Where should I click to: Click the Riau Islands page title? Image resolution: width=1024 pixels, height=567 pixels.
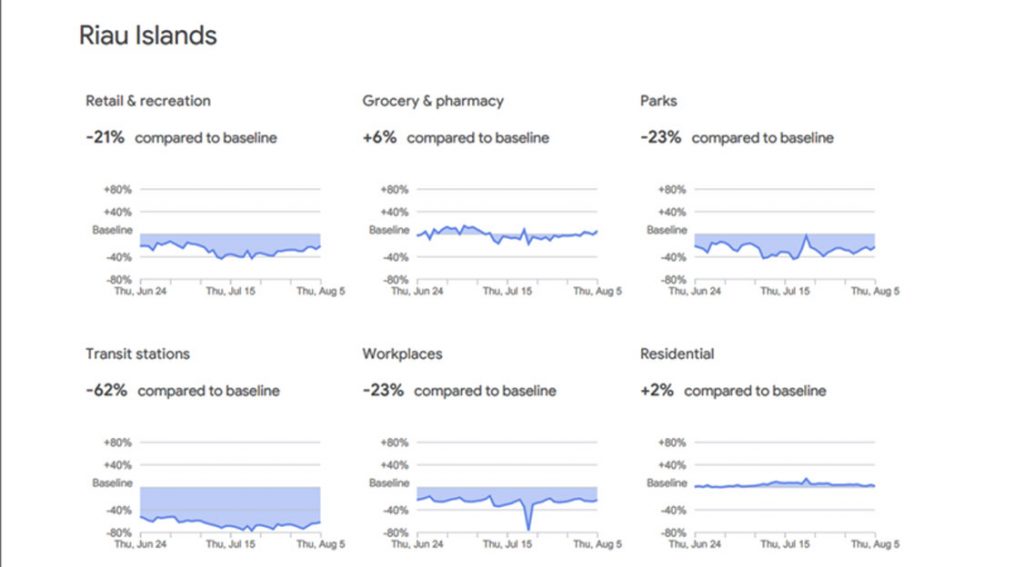(x=148, y=36)
